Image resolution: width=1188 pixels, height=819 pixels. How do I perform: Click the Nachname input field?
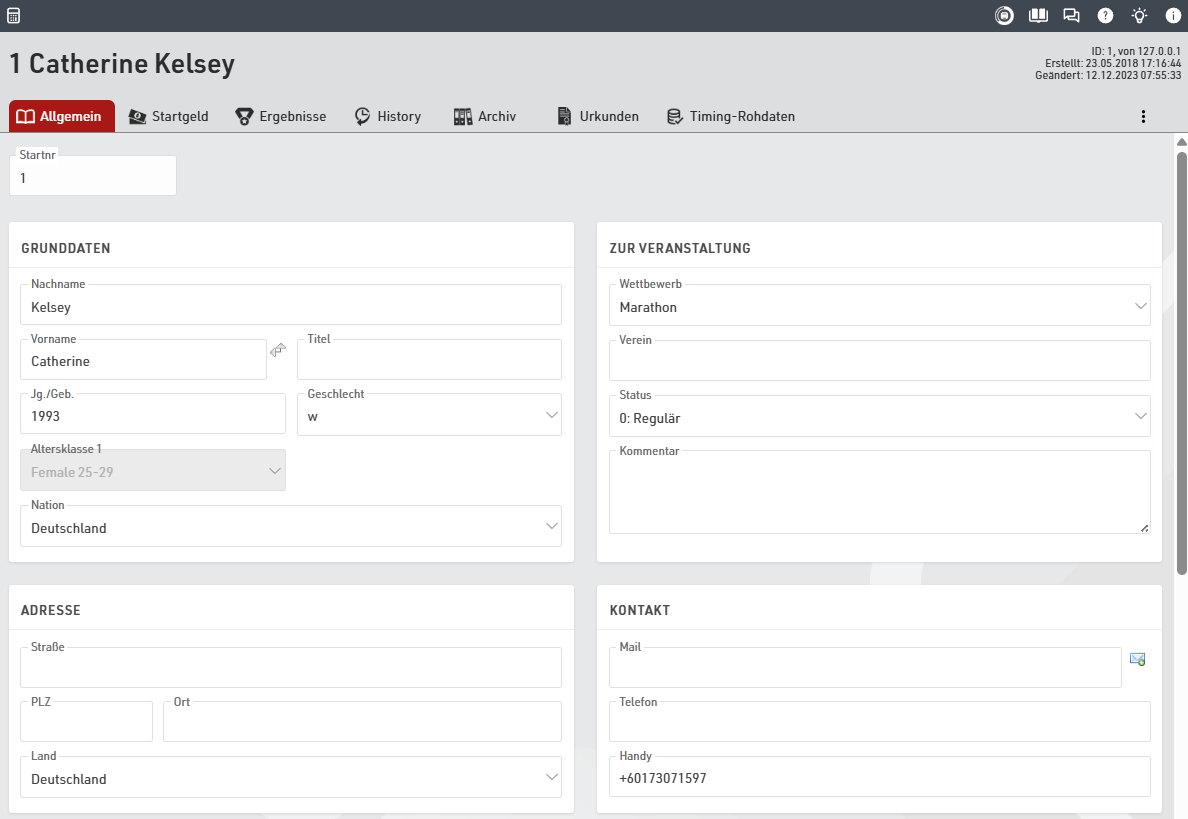coord(290,307)
